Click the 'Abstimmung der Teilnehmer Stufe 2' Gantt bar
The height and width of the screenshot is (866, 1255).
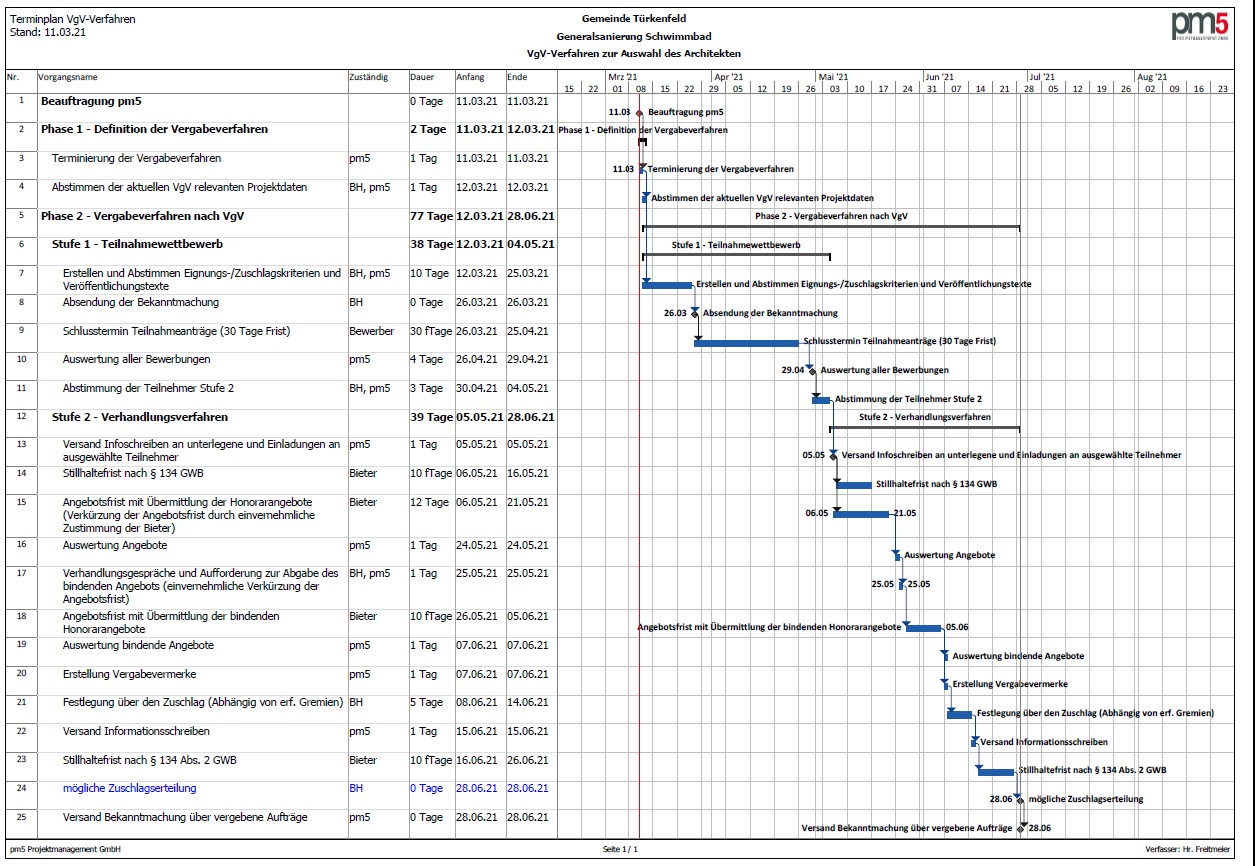point(822,400)
